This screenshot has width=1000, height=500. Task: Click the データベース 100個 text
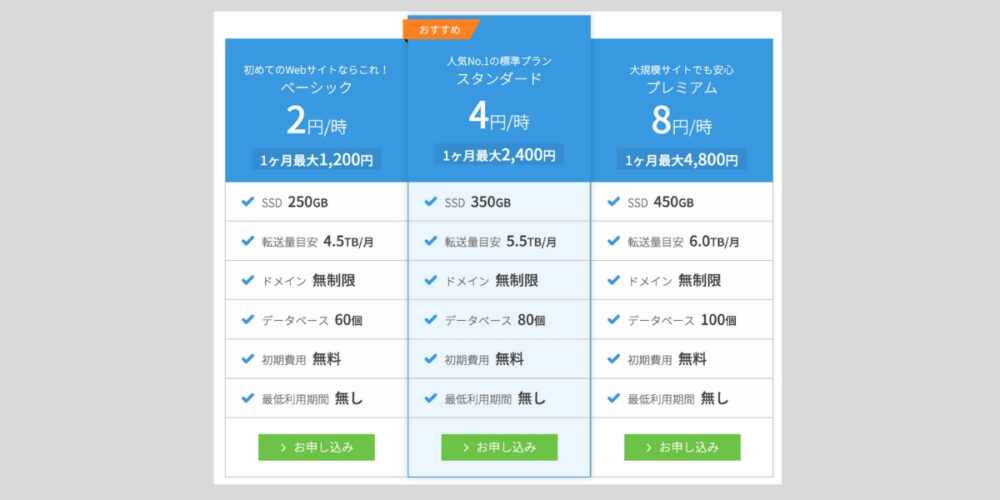point(682,320)
